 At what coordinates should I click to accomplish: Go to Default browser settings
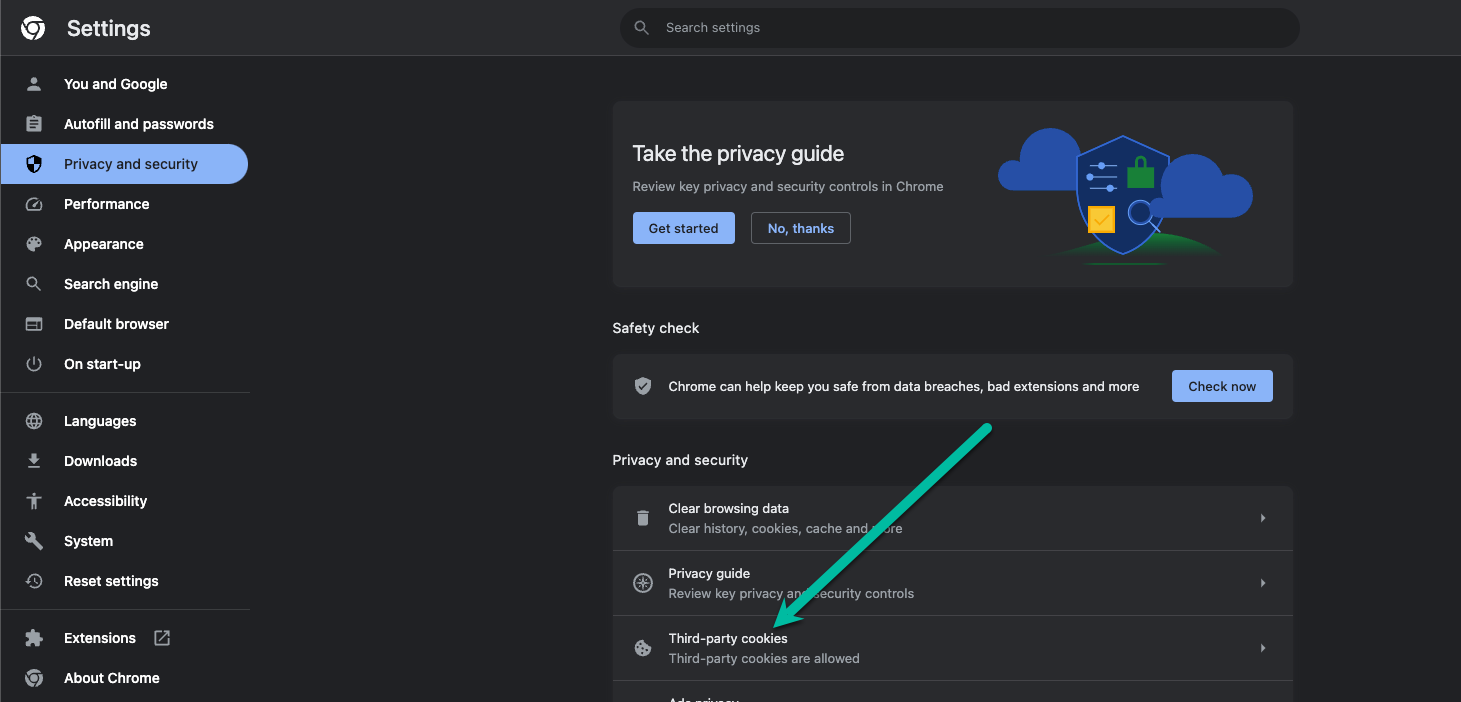(116, 324)
